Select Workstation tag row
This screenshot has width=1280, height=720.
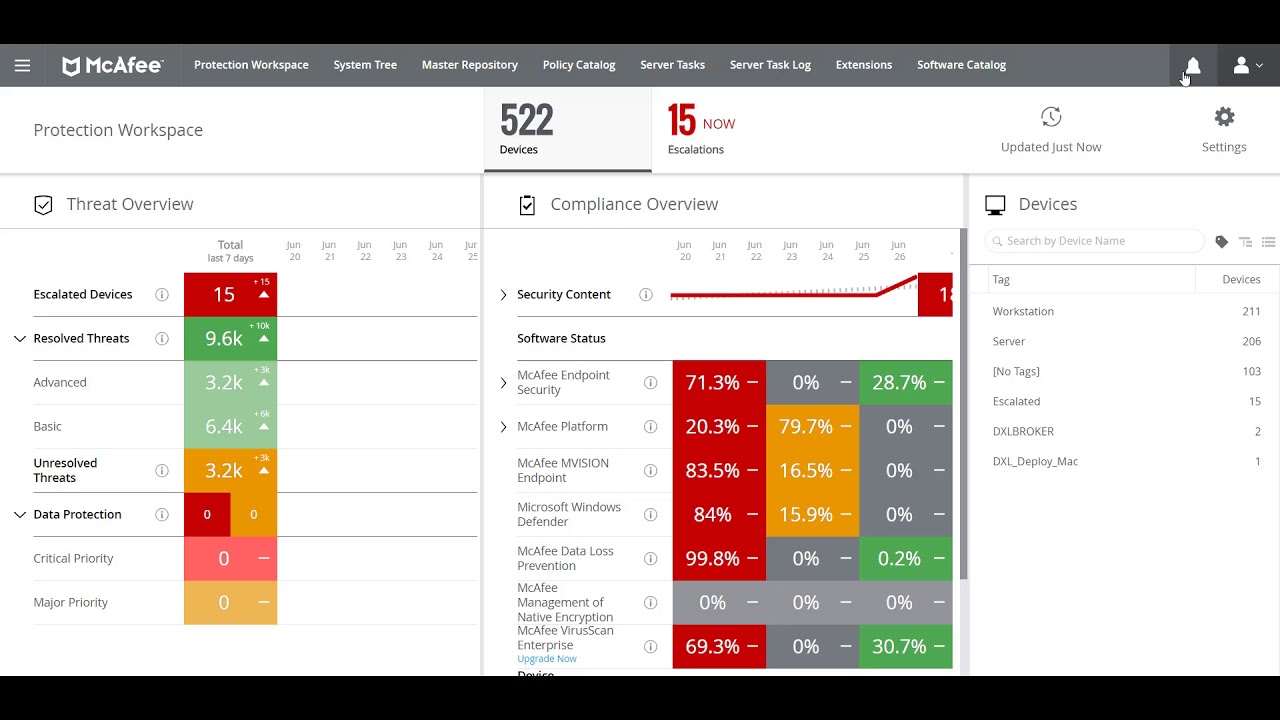pos(1127,311)
